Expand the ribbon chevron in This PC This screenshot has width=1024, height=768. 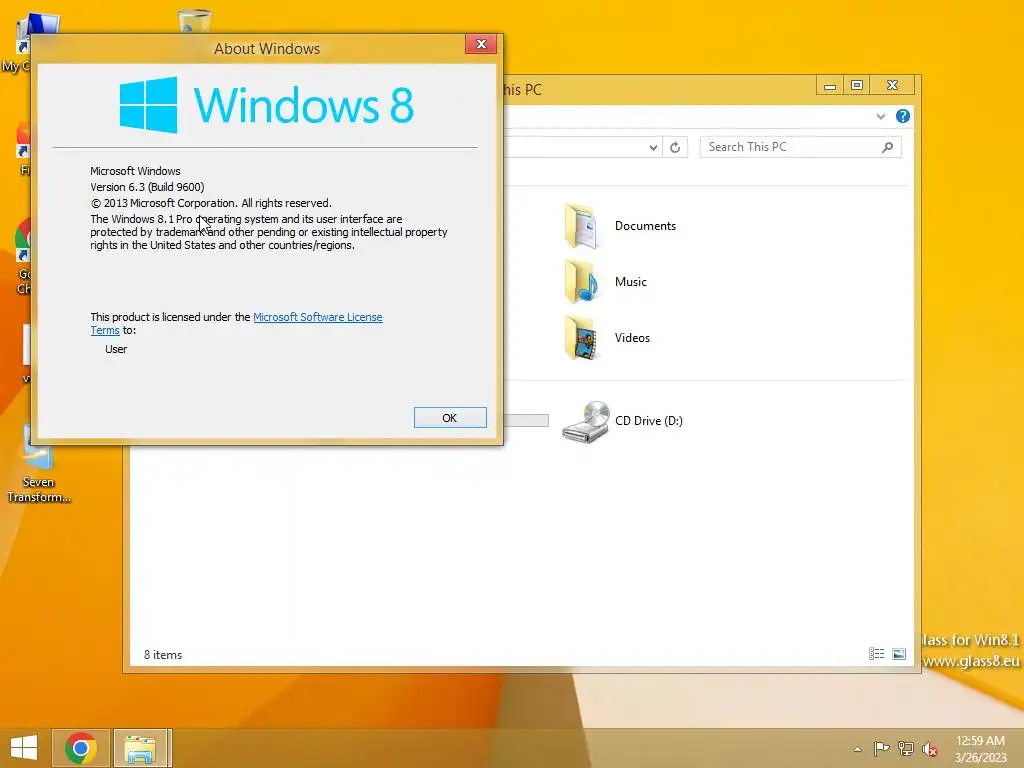(880, 116)
